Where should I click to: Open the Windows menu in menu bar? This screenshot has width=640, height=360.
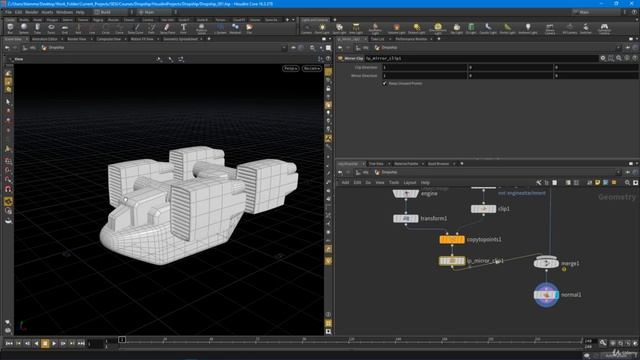pos(64,12)
